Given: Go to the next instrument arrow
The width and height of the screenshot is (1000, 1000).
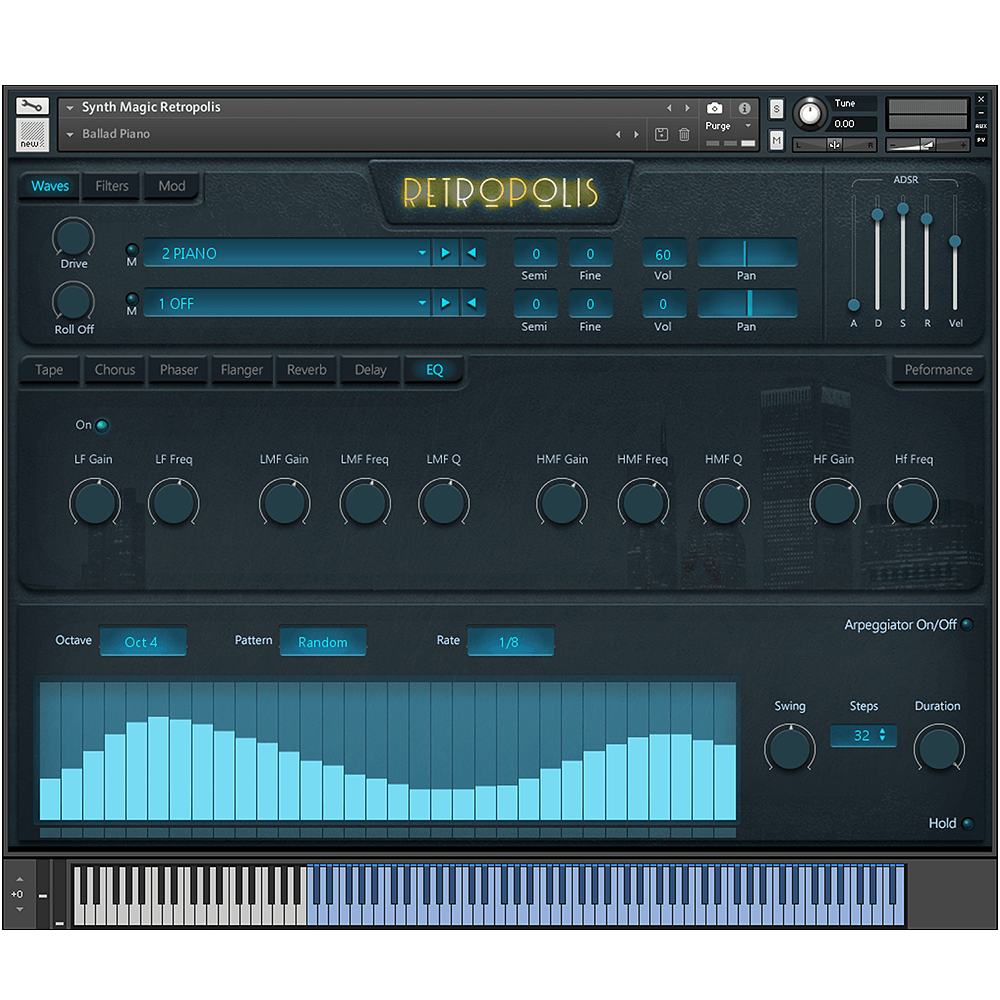Looking at the screenshot, I should click(x=688, y=108).
